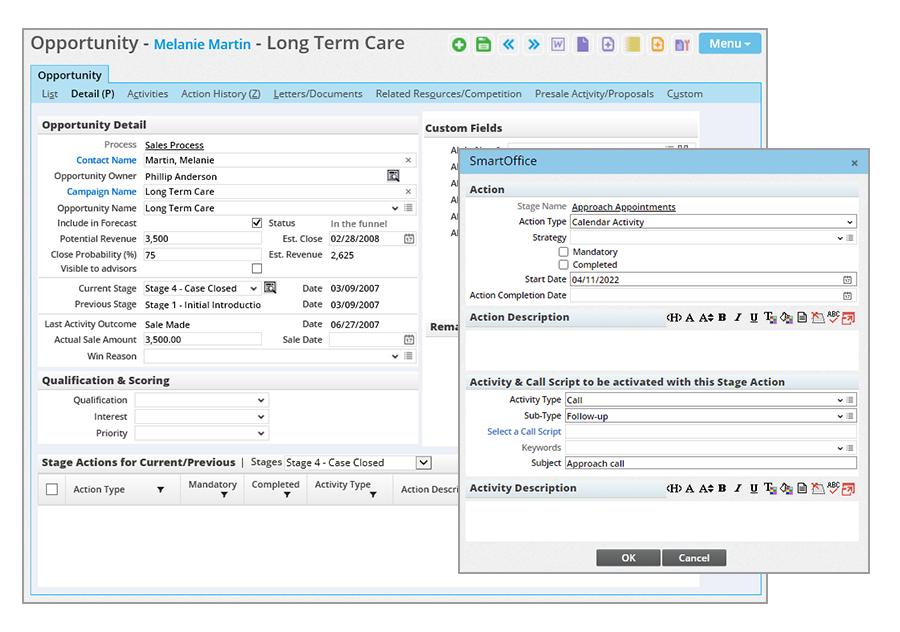Tick the Completed checkbox in dialog
This screenshot has height=632, width=900.
click(x=564, y=265)
